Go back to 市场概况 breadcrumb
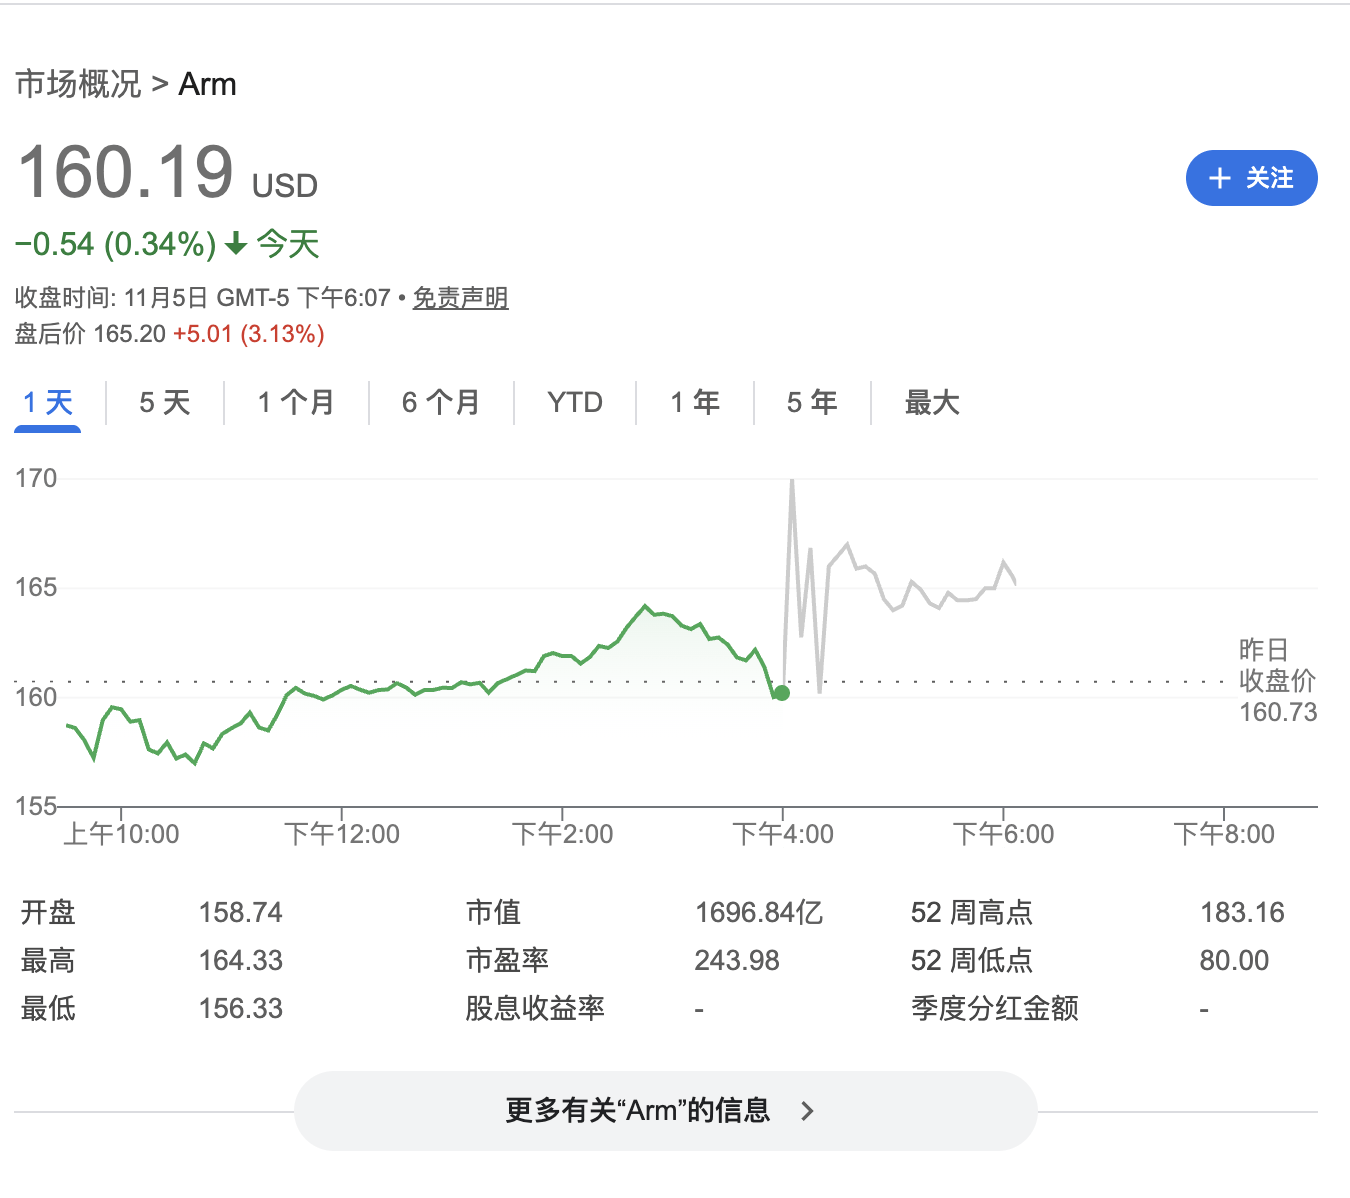 click(78, 84)
